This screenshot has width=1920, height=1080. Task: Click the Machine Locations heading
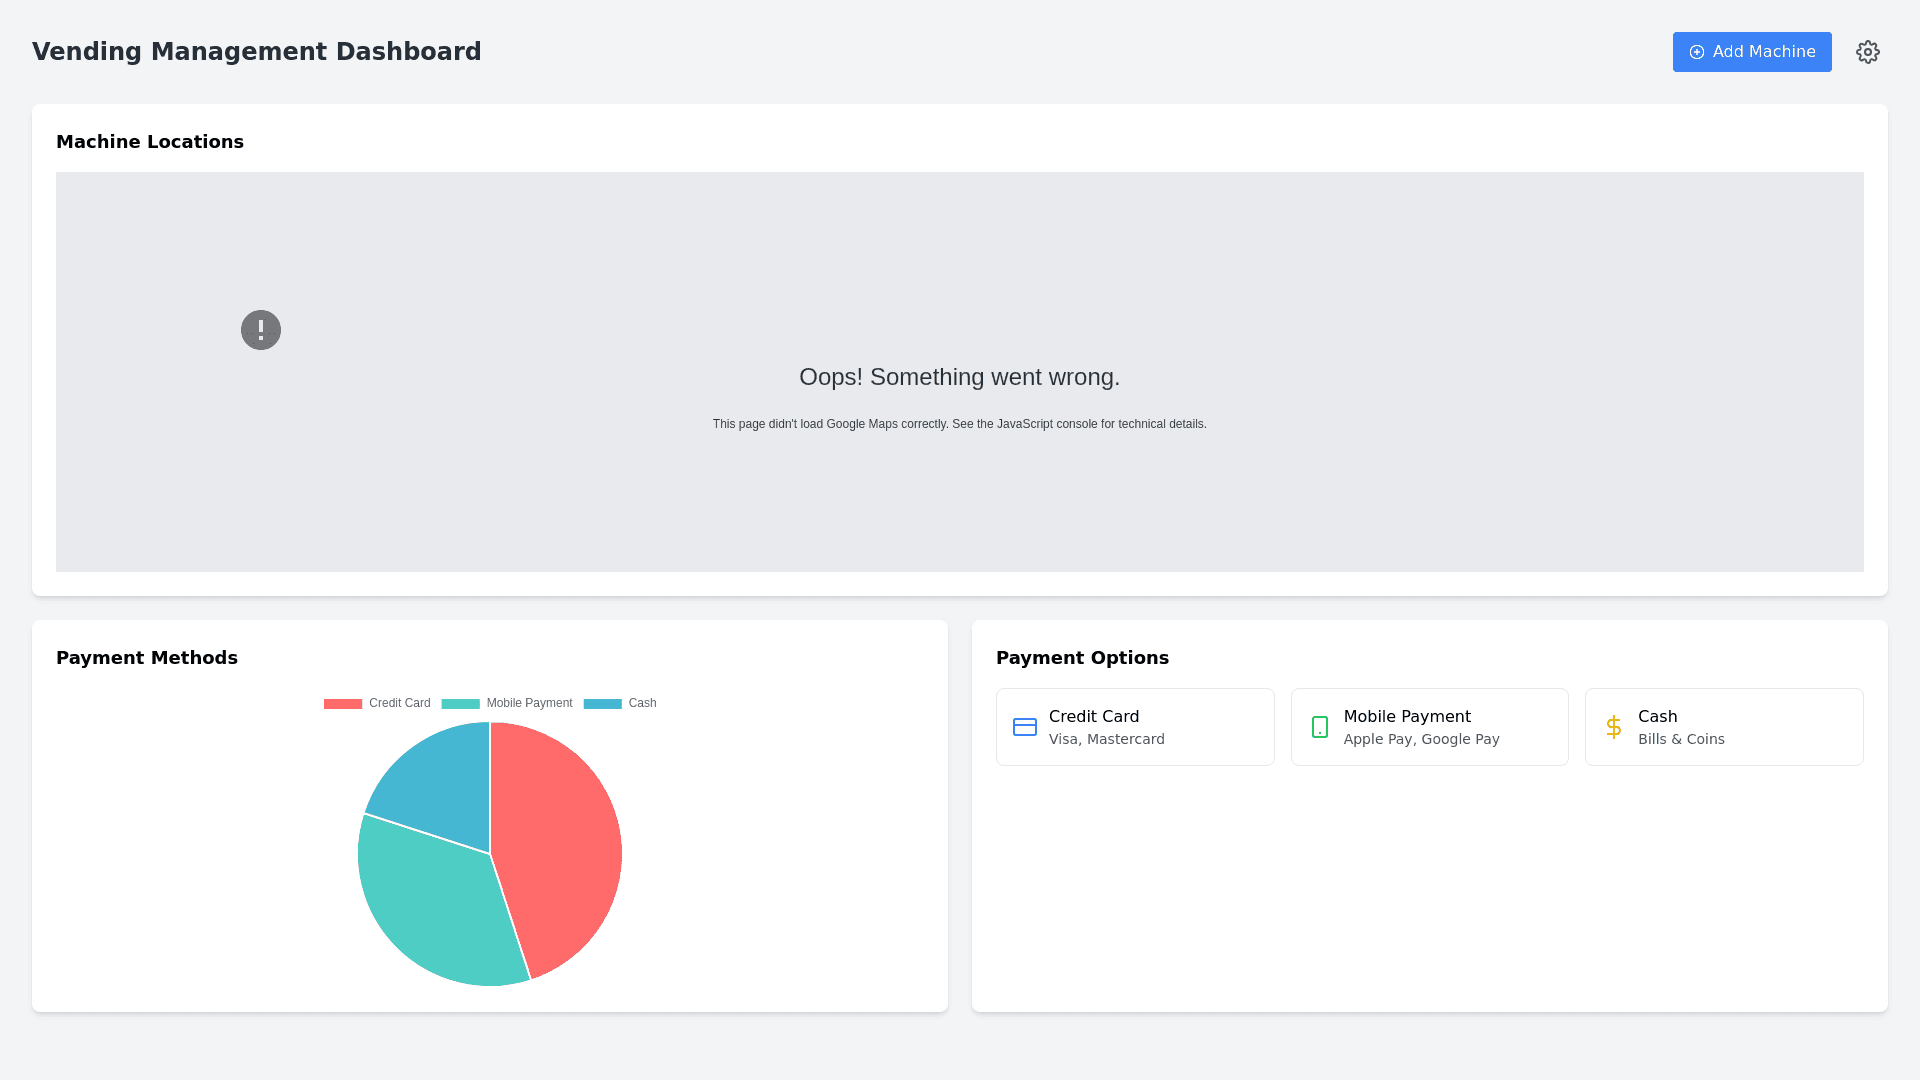click(x=150, y=142)
